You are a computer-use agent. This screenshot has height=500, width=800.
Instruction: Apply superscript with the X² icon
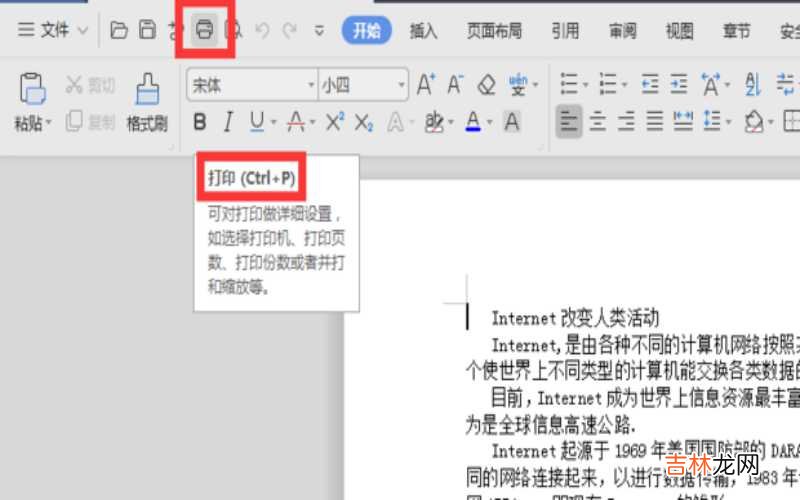coord(335,122)
